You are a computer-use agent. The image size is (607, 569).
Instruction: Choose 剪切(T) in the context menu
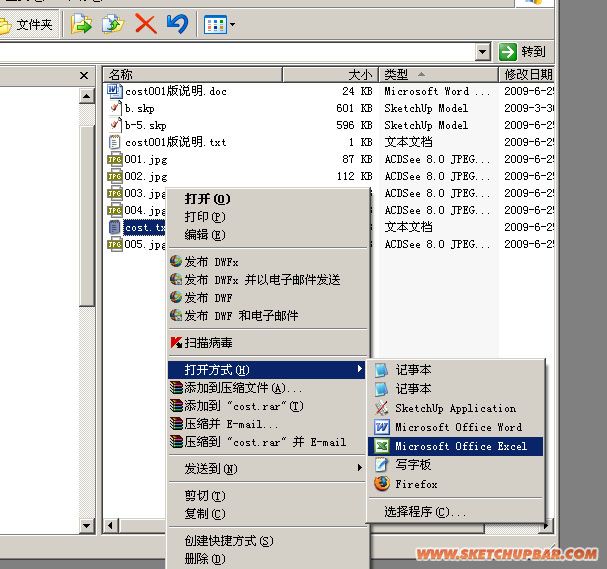[x=267, y=496]
